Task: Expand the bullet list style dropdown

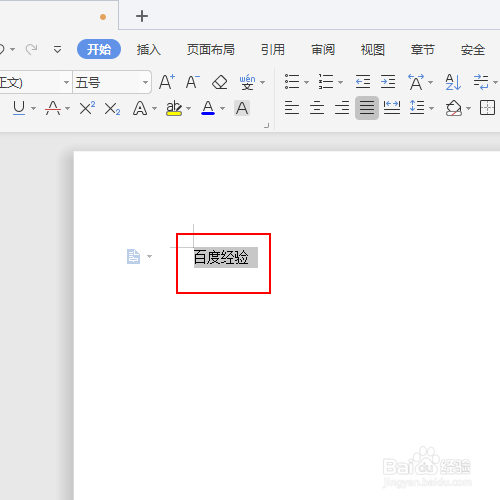Action: click(306, 82)
